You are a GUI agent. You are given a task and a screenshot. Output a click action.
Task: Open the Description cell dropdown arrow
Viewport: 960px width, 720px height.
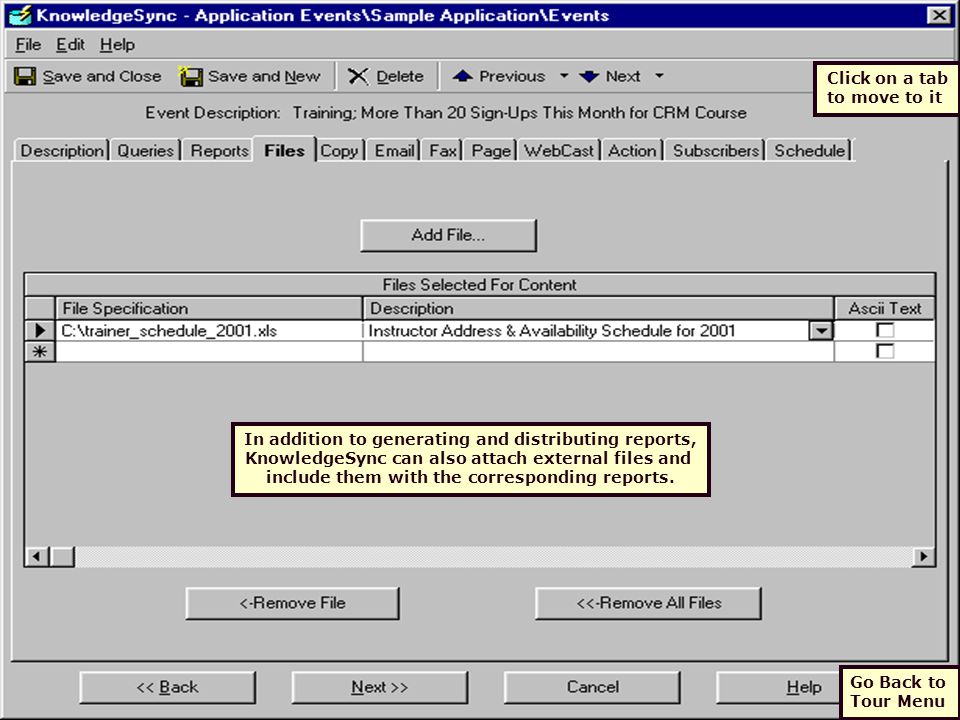821,331
